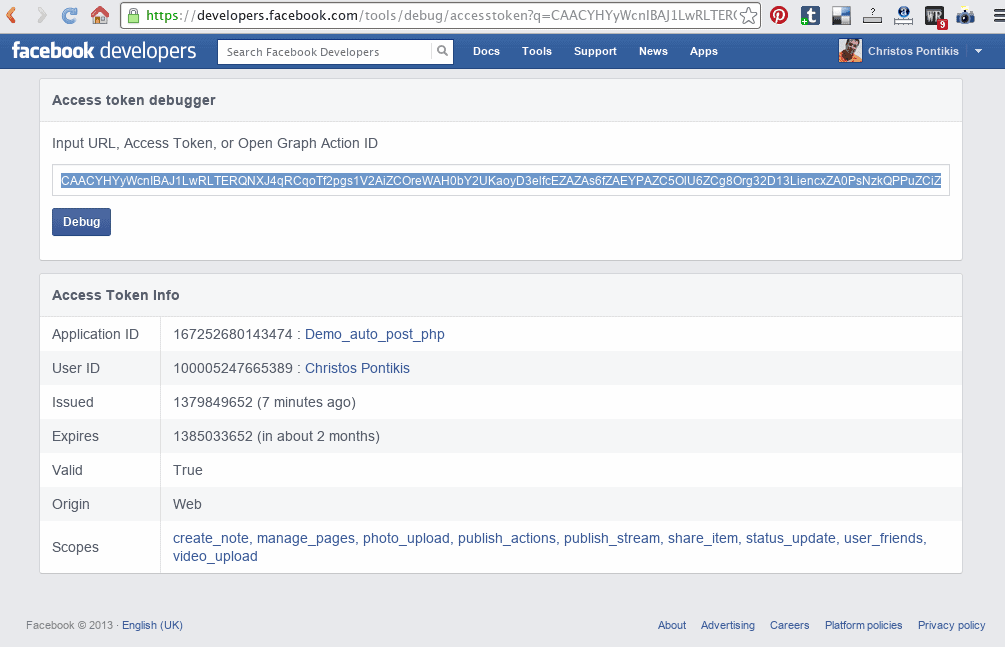
Task: Click the Access token debugger heading
Action: [134, 101]
